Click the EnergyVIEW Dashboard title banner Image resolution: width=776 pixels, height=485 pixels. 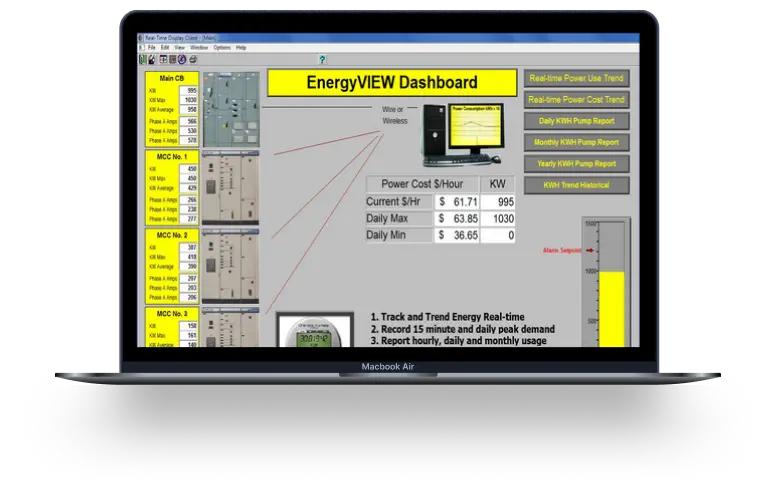point(392,83)
